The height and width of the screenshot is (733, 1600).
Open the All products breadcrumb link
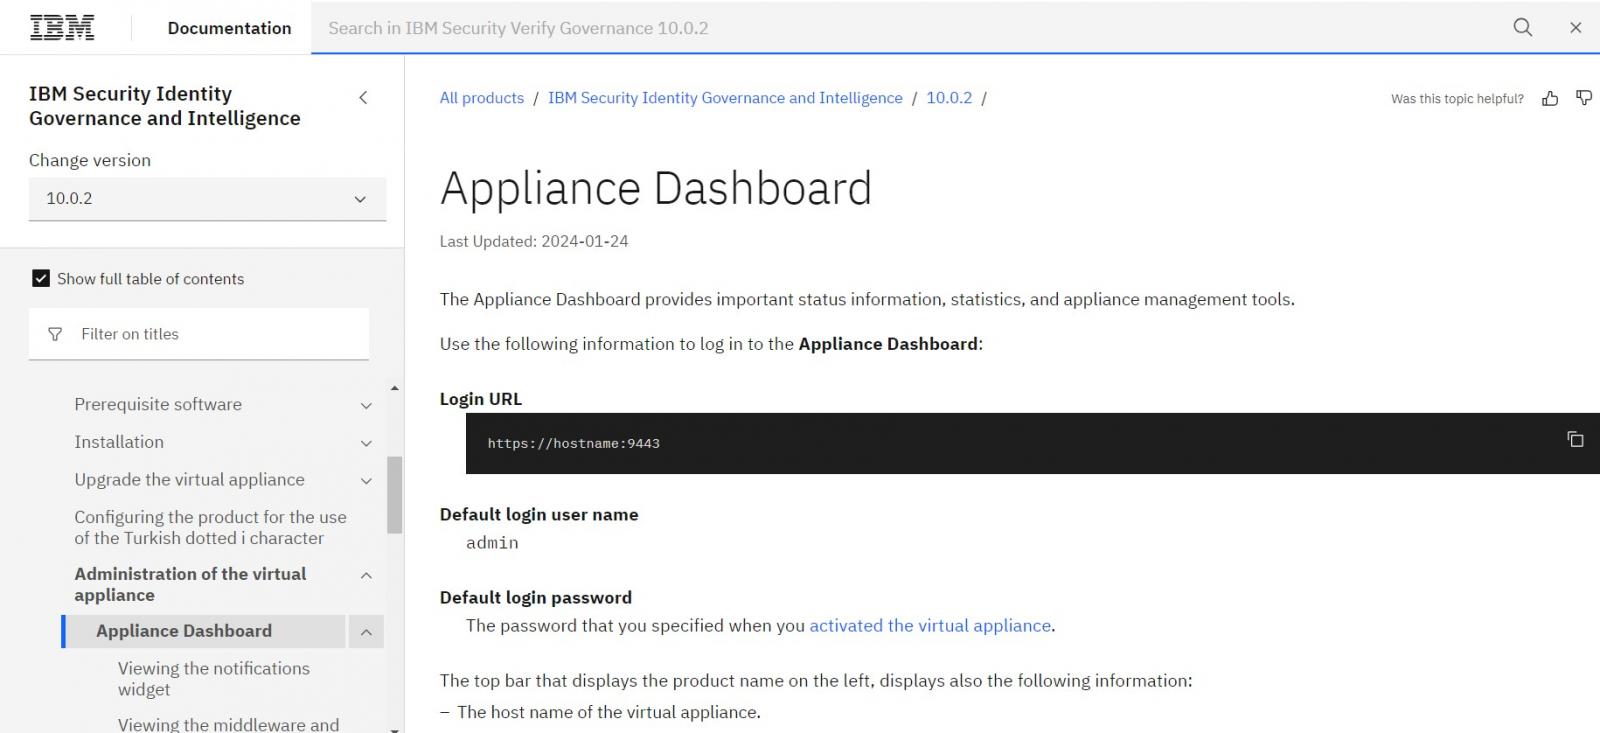tap(482, 98)
